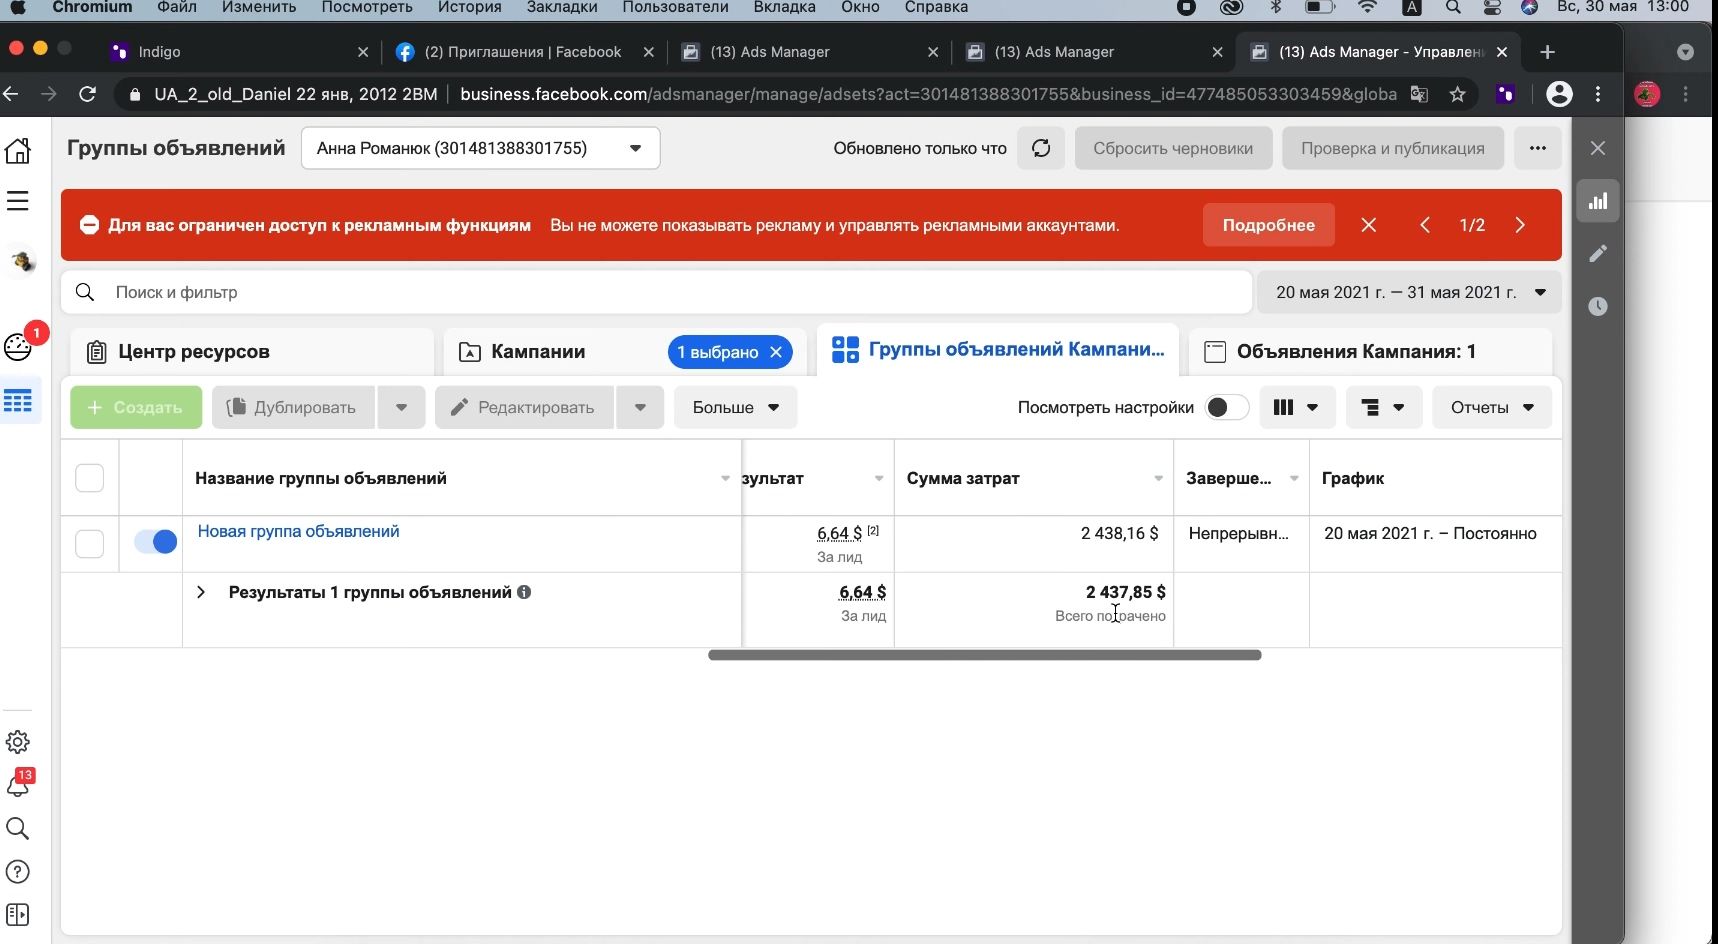The width and height of the screenshot is (1718, 944).
Task: Open the charts icon in right panel
Action: (x=1598, y=201)
